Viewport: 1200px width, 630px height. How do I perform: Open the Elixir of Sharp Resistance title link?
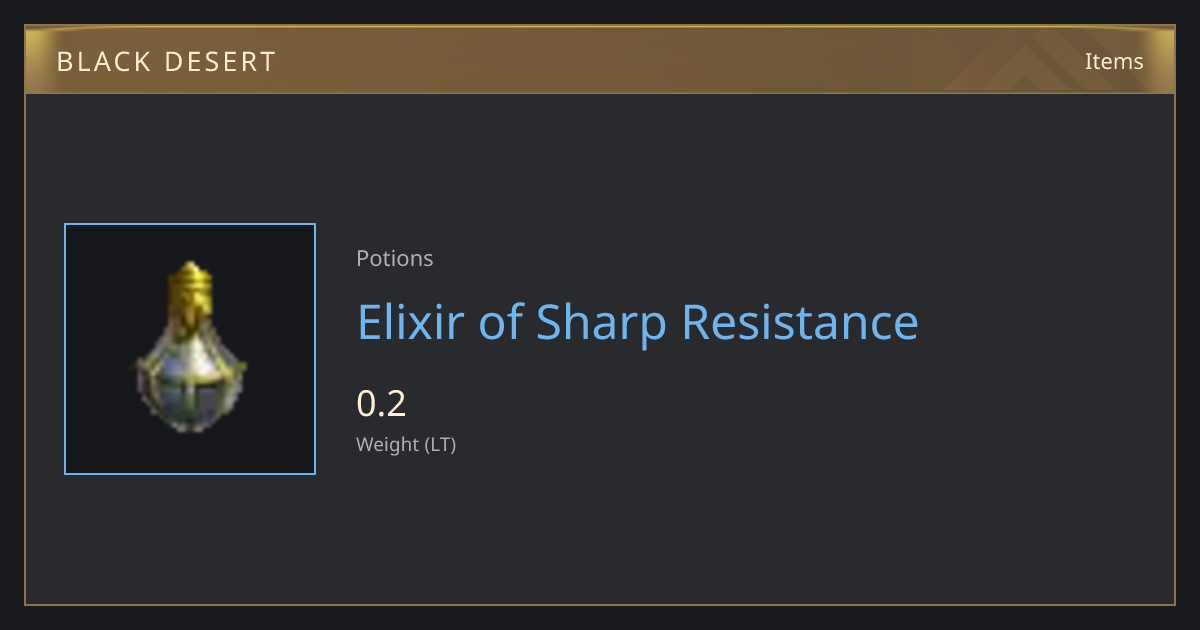[x=638, y=322]
